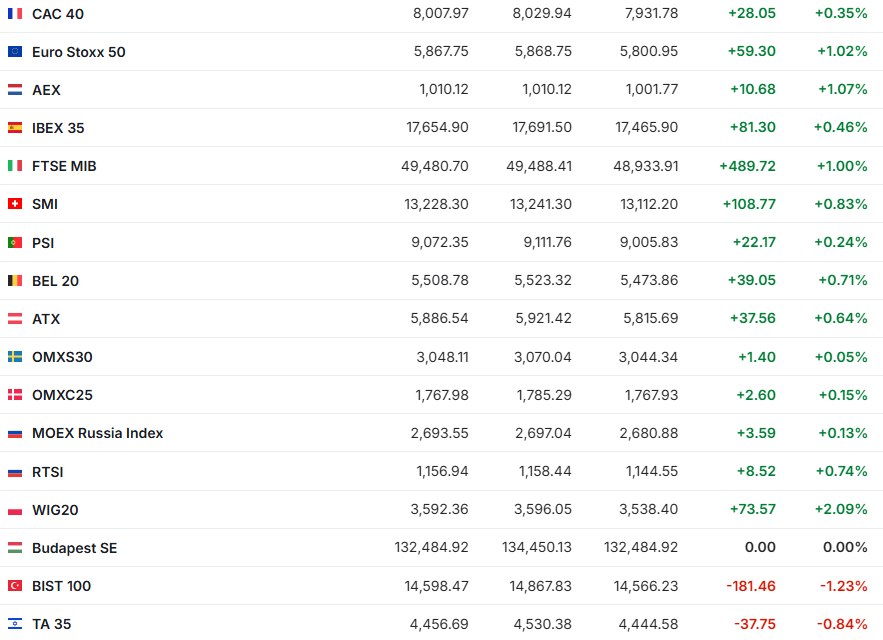Click the Austrian flag icon beside ATX
The image size is (883, 640).
tap(15, 319)
